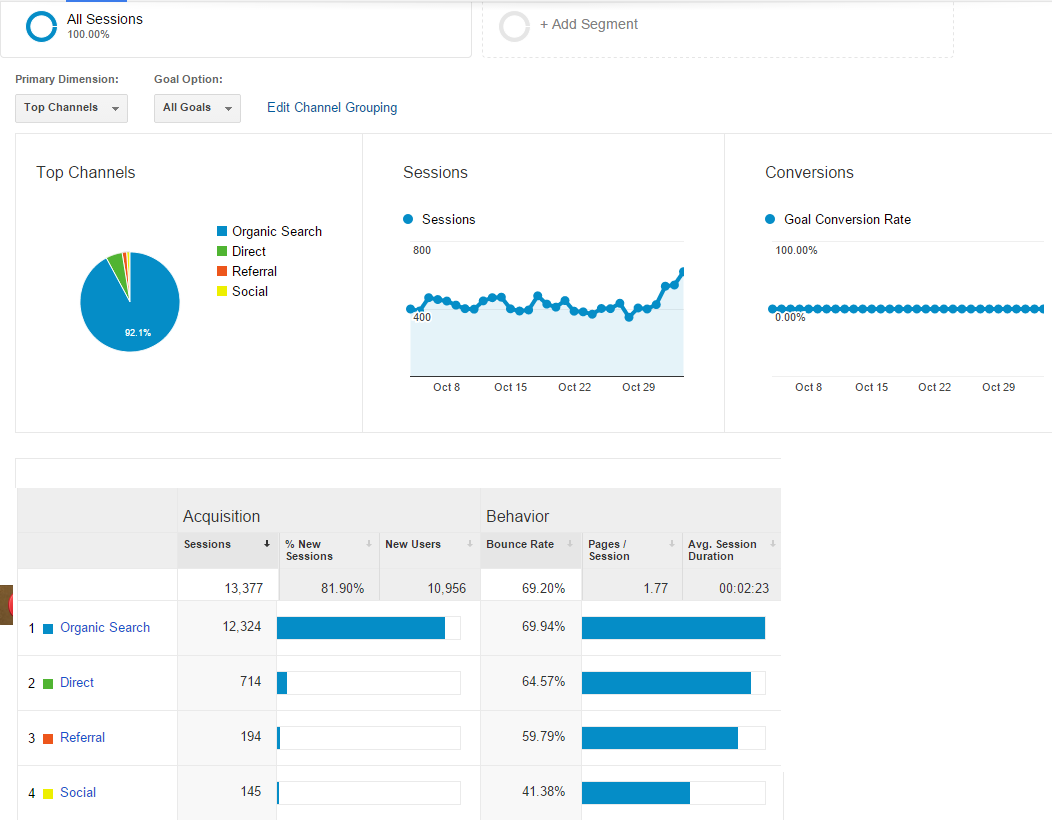This screenshot has width=1052, height=820.
Task: Click the Sessions column sort arrow
Action: pyautogui.click(x=266, y=544)
